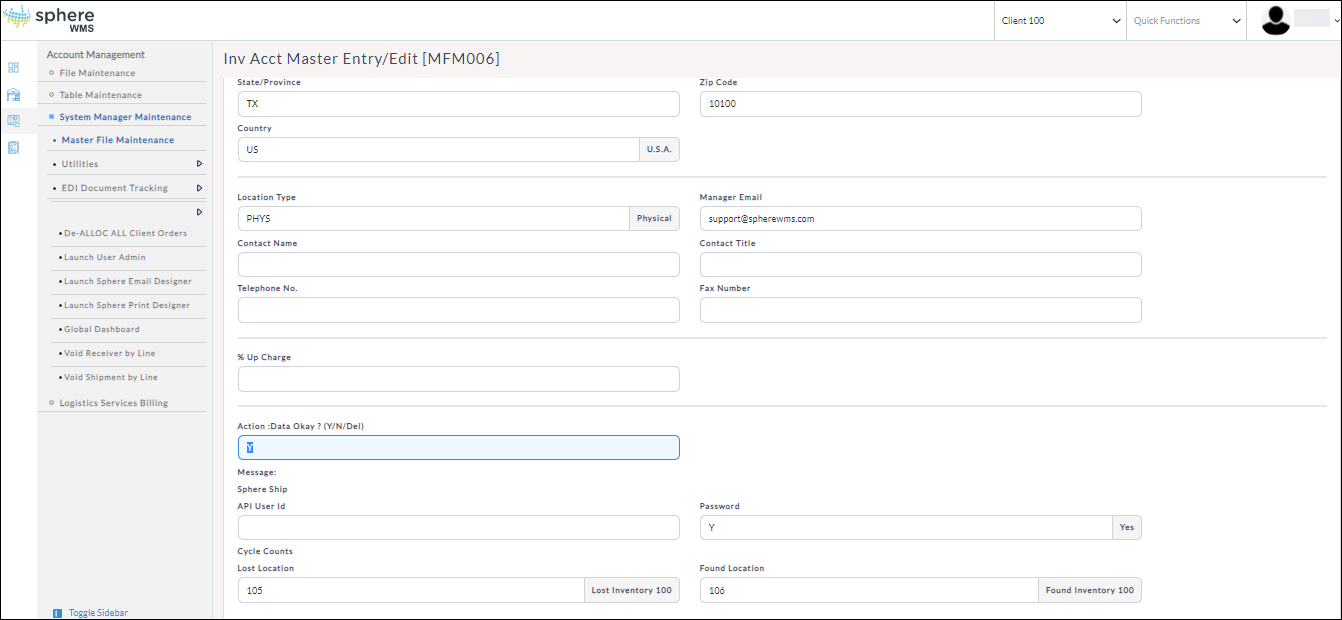This screenshot has width=1342, height=620.
Task: Open Launch Sphere Print Designer
Action: coord(126,305)
